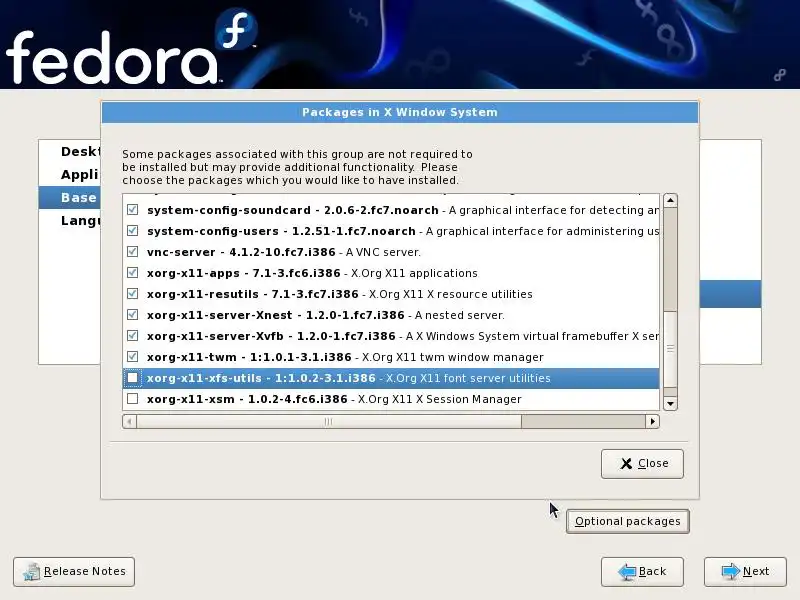Click the vertical scrollbar down arrow
Image resolution: width=800 pixels, height=600 pixels.
[x=670, y=404]
